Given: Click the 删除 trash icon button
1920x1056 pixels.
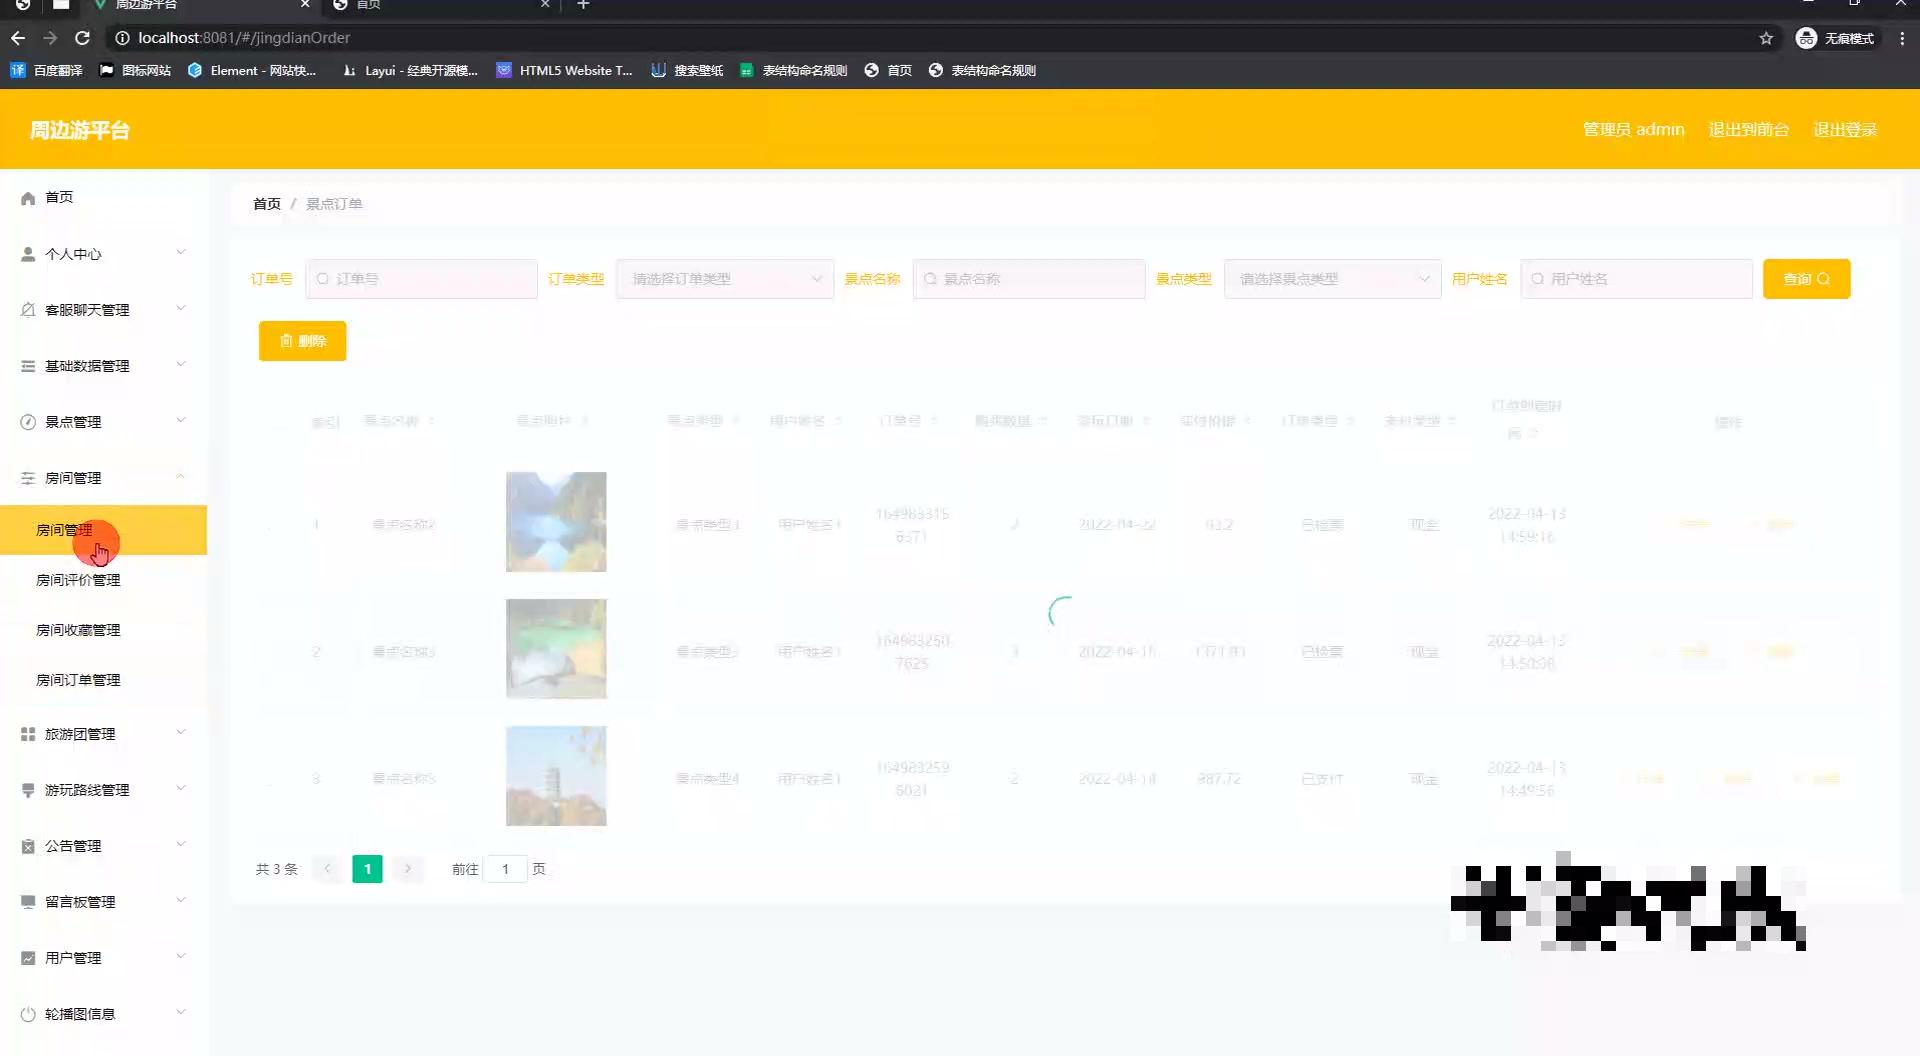Looking at the screenshot, I should click(287, 341).
